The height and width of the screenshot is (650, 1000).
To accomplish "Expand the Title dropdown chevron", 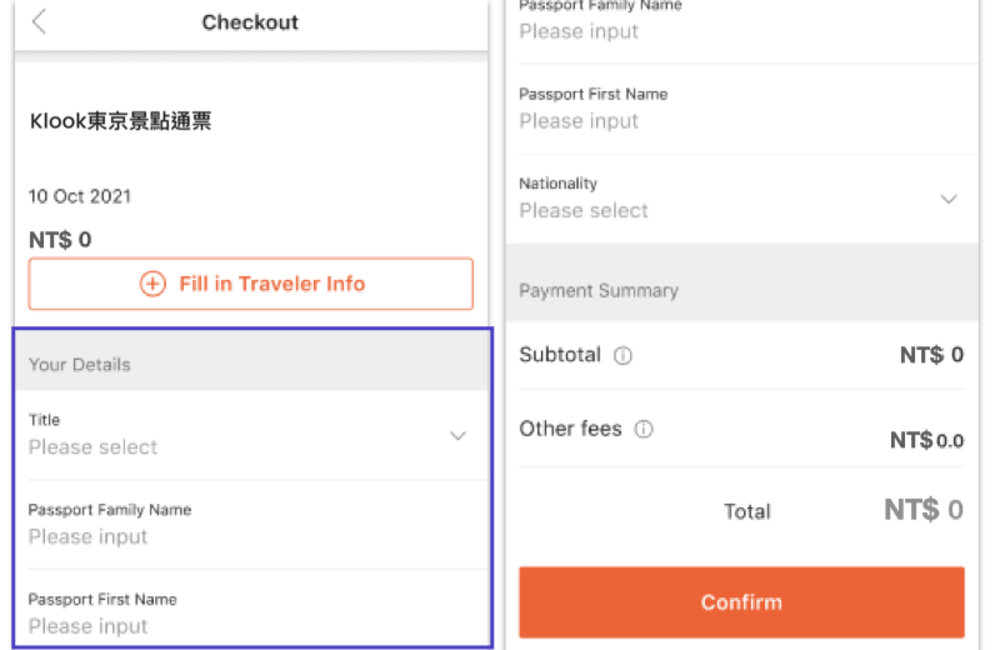I will tap(458, 436).
